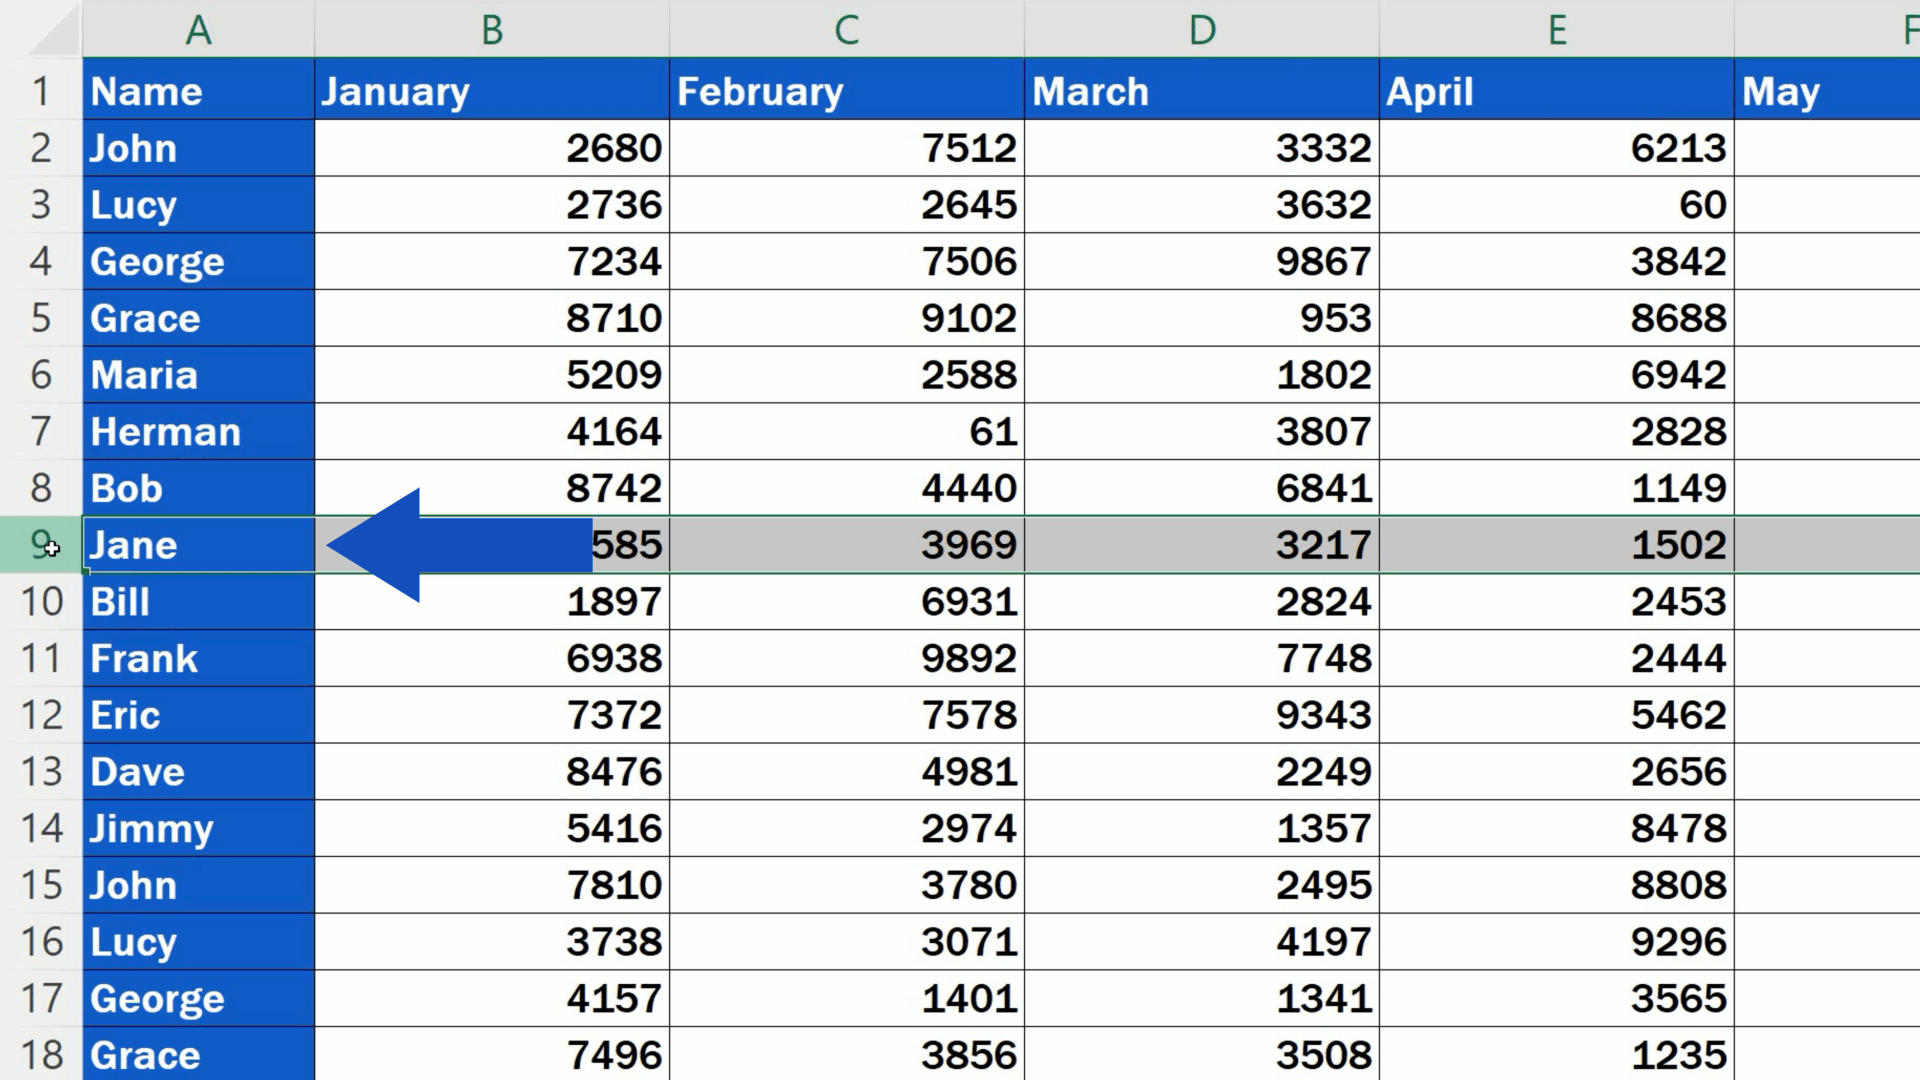Screen dimensions: 1920x1080
Task: Click the cell with 9296 for Lucy
Action: [1557, 941]
